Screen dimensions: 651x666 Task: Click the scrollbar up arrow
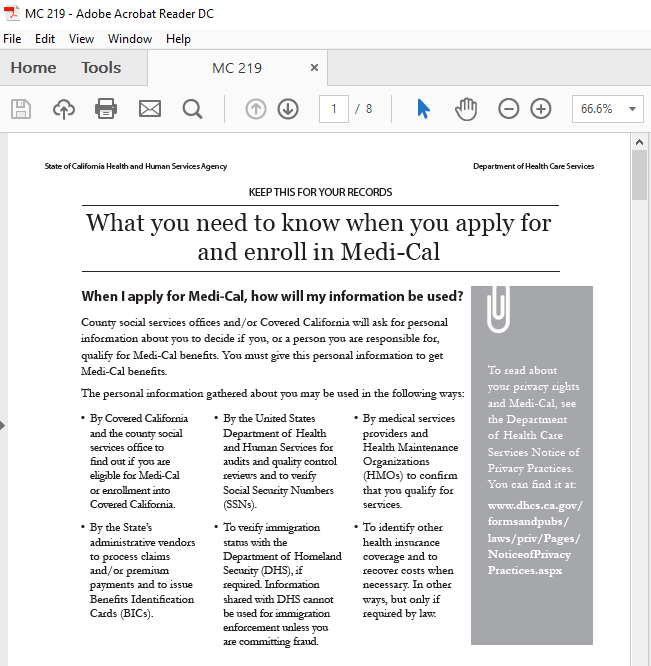(639, 142)
